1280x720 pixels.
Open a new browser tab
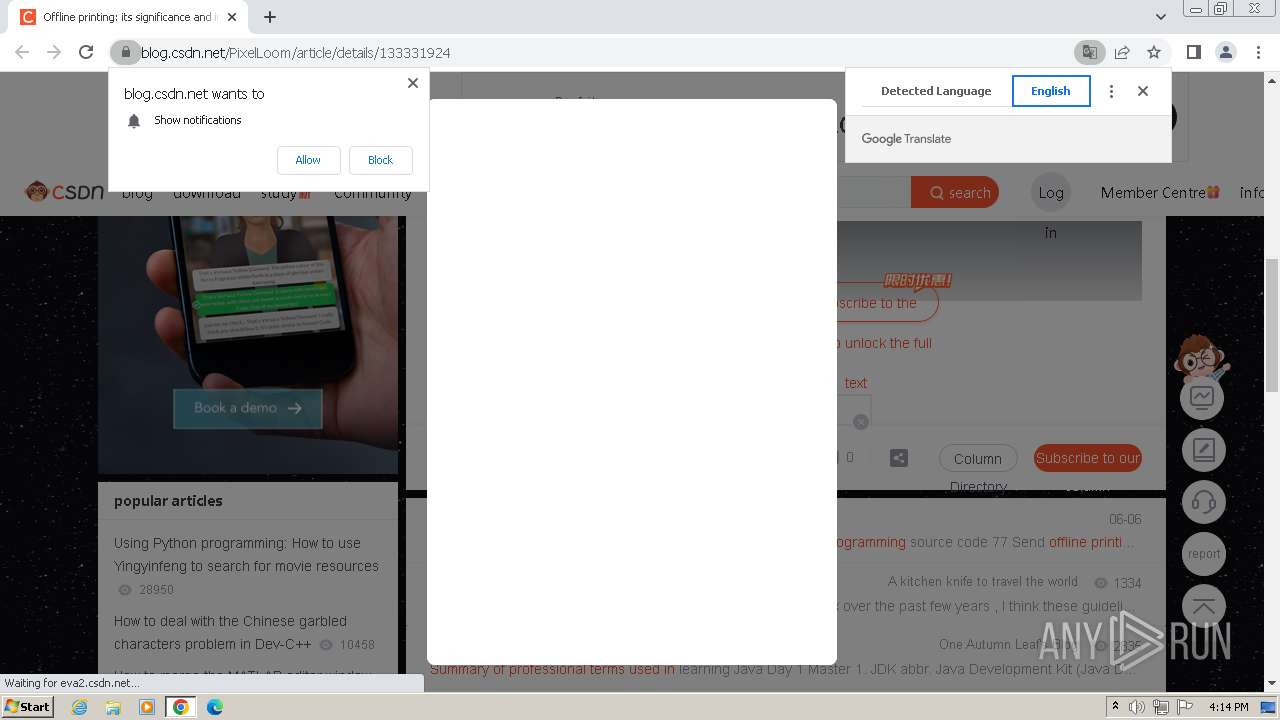click(270, 17)
